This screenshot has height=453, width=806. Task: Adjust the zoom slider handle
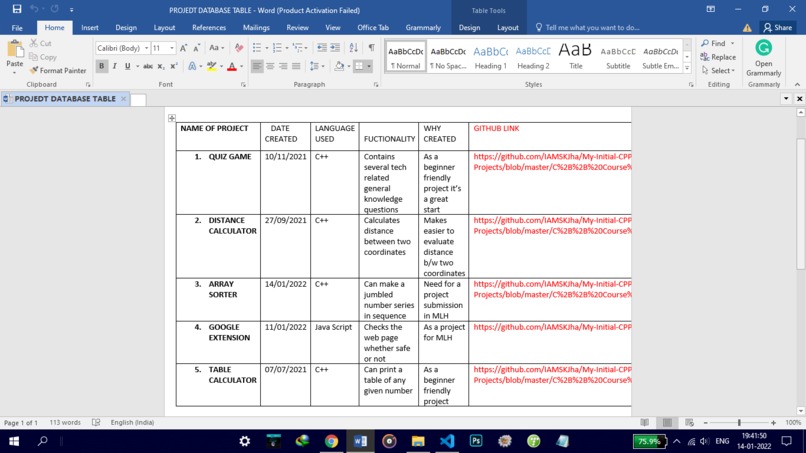click(x=739, y=422)
